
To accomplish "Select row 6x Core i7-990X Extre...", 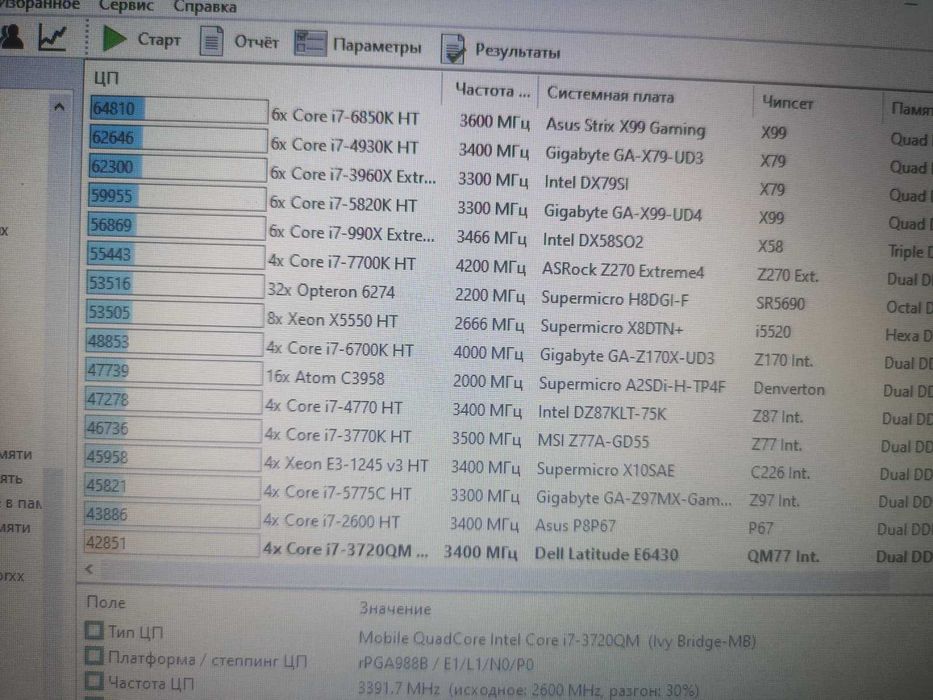I will (x=351, y=233).
